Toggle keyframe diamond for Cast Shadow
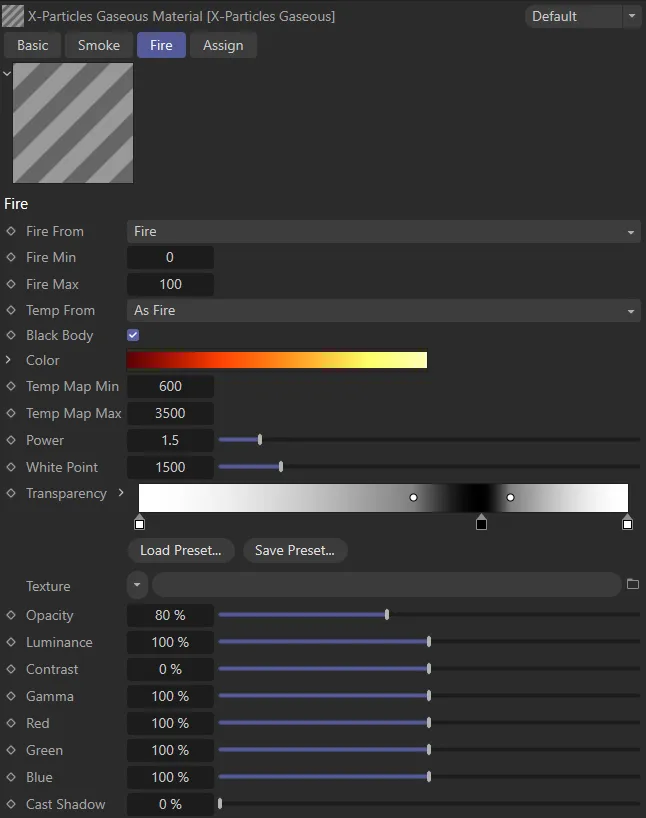The width and height of the screenshot is (646, 818). (x=11, y=804)
